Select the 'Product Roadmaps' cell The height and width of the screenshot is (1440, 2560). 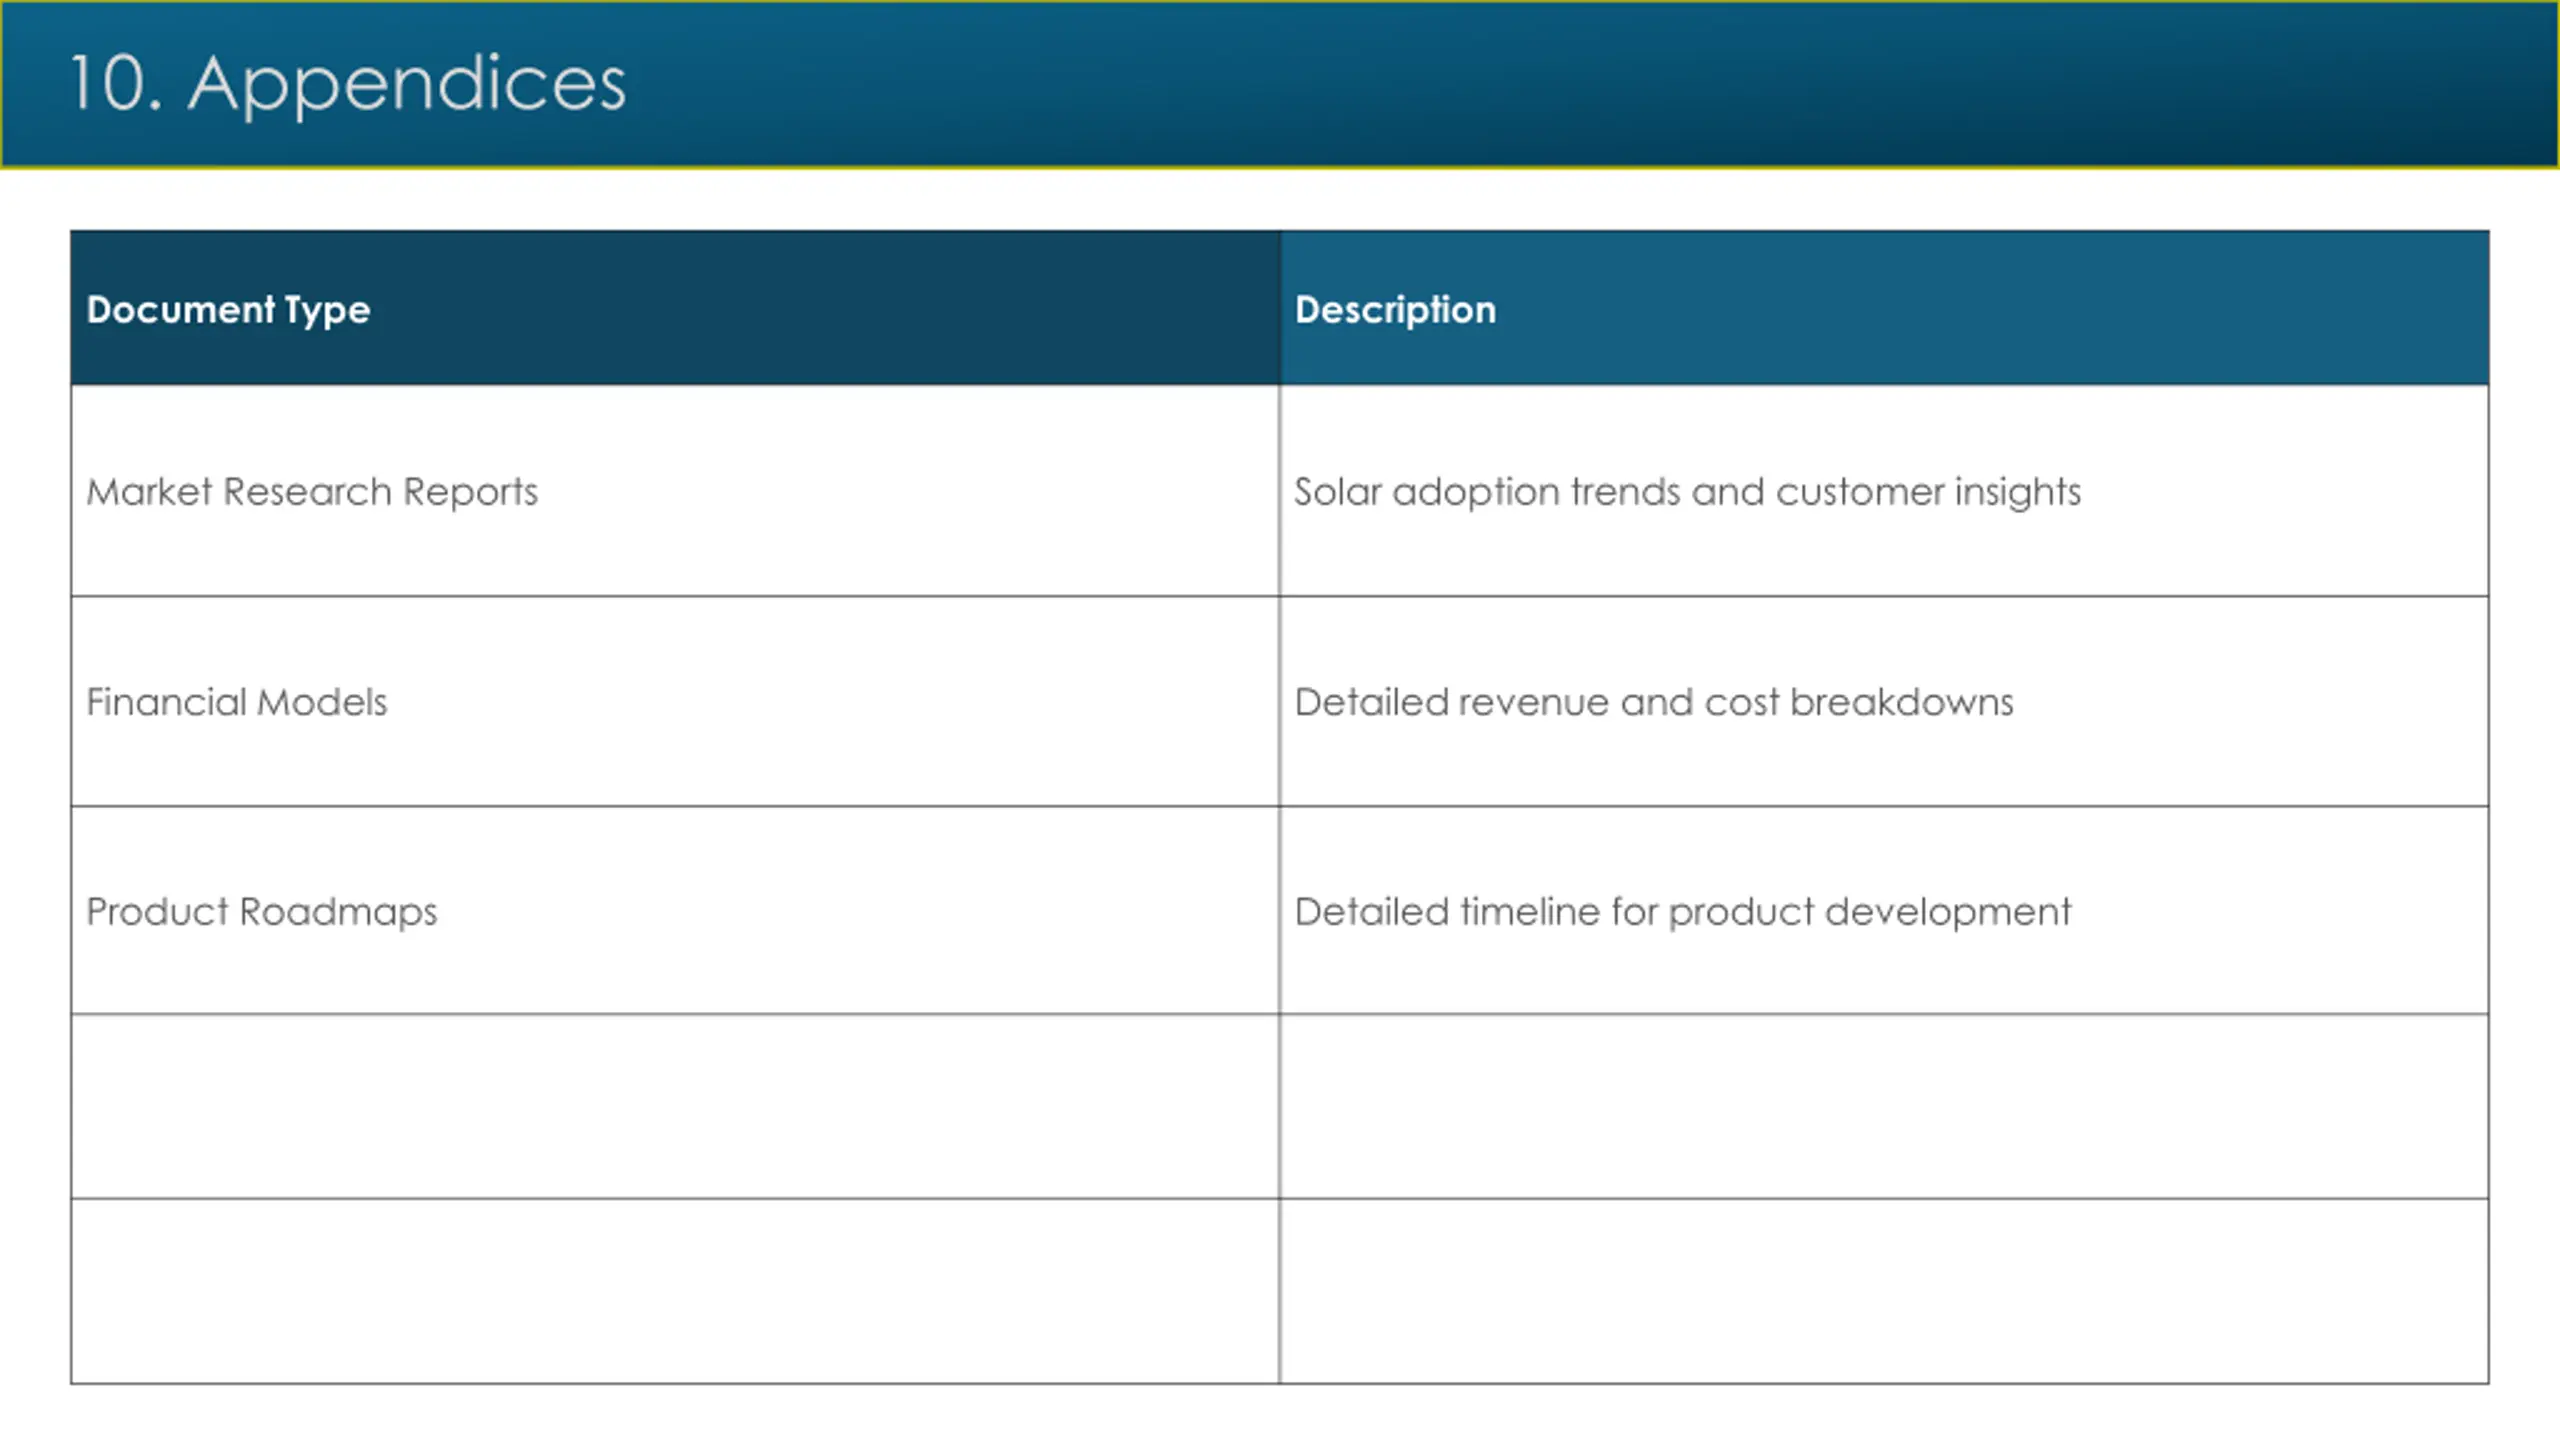675,911
